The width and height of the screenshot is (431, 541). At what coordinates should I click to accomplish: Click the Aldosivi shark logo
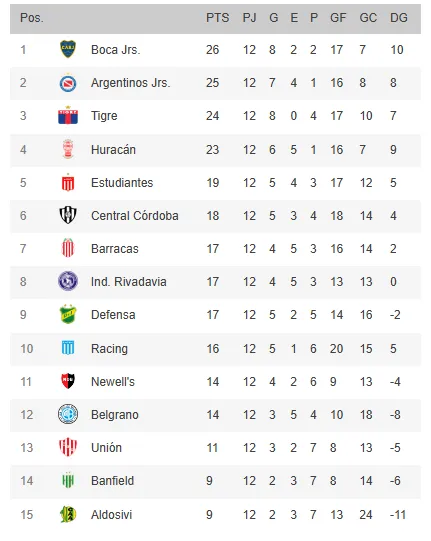coord(68,514)
